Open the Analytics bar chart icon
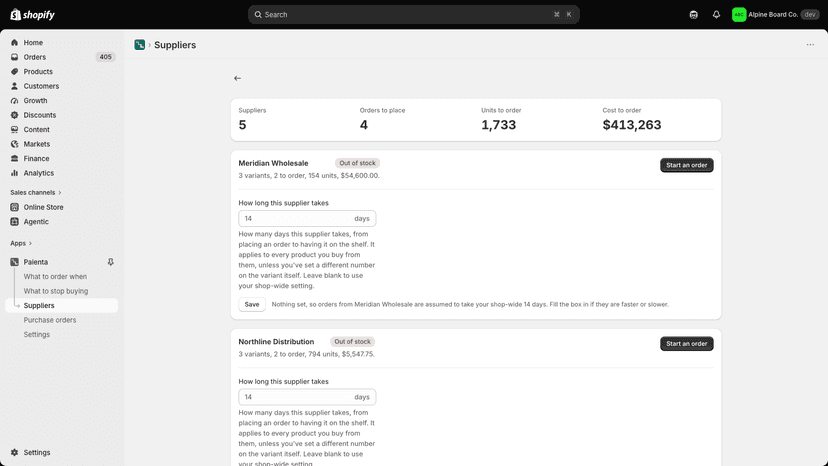Viewport: 828px width, 466px height. pyautogui.click(x=14, y=173)
